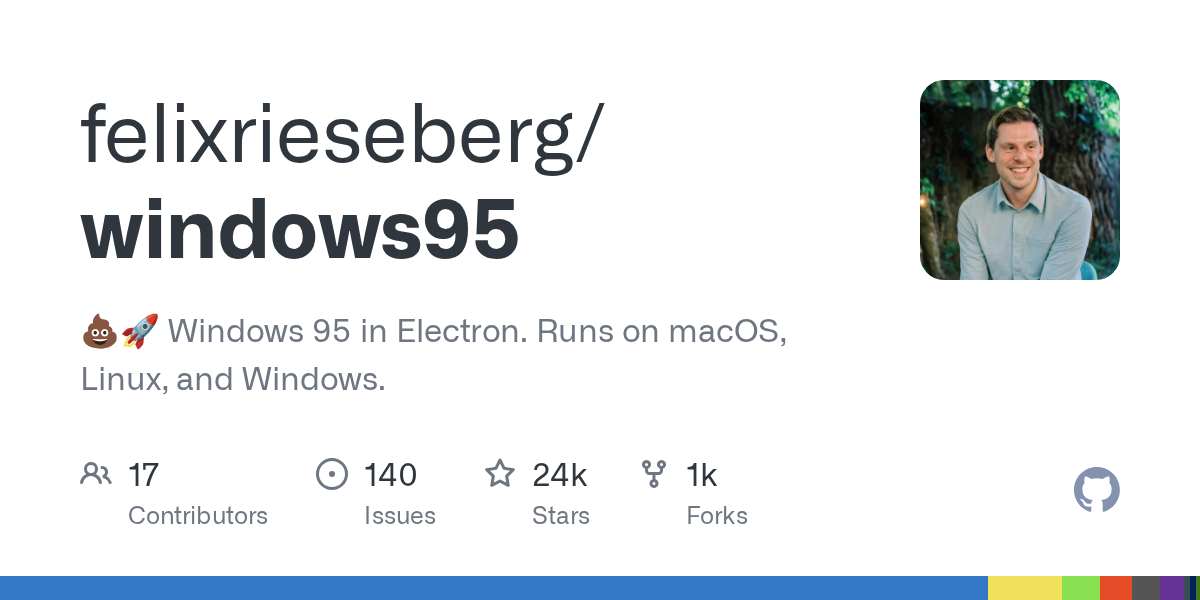
Task: Click the contributors people icon
Action: (96, 474)
